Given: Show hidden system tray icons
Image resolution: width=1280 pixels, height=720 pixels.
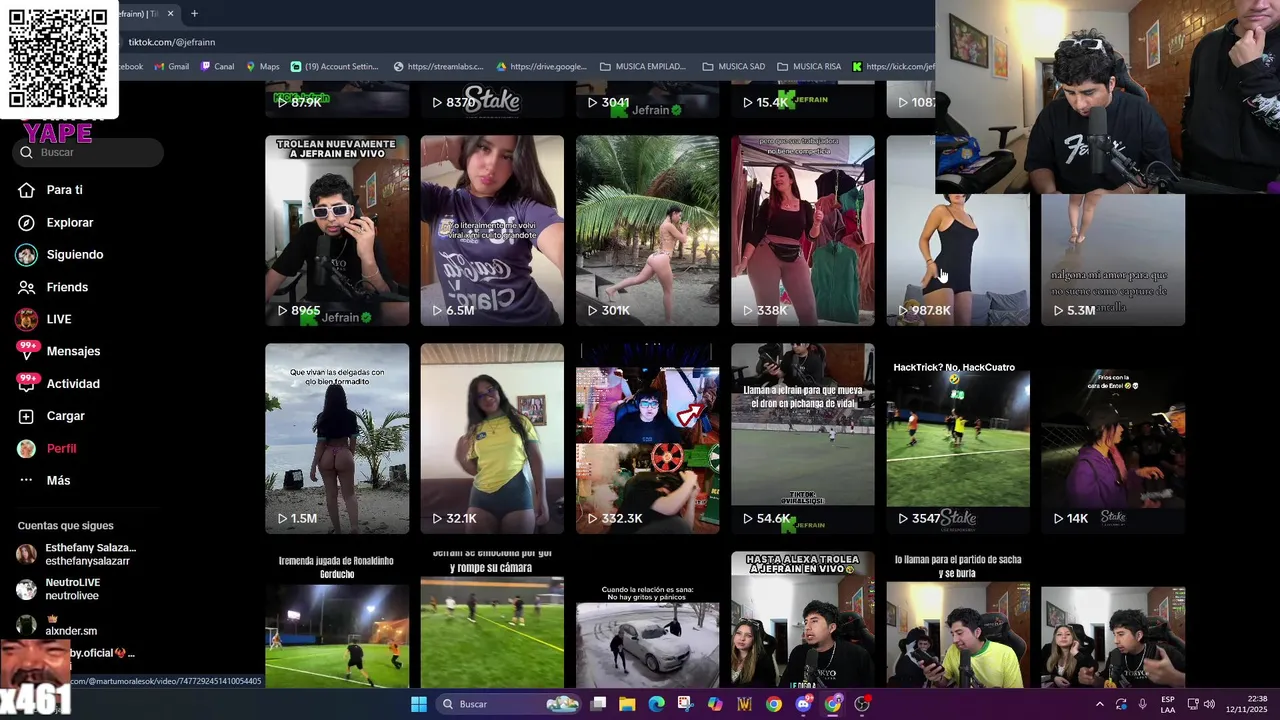Looking at the screenshot, I should click(x=1099, y=704).
